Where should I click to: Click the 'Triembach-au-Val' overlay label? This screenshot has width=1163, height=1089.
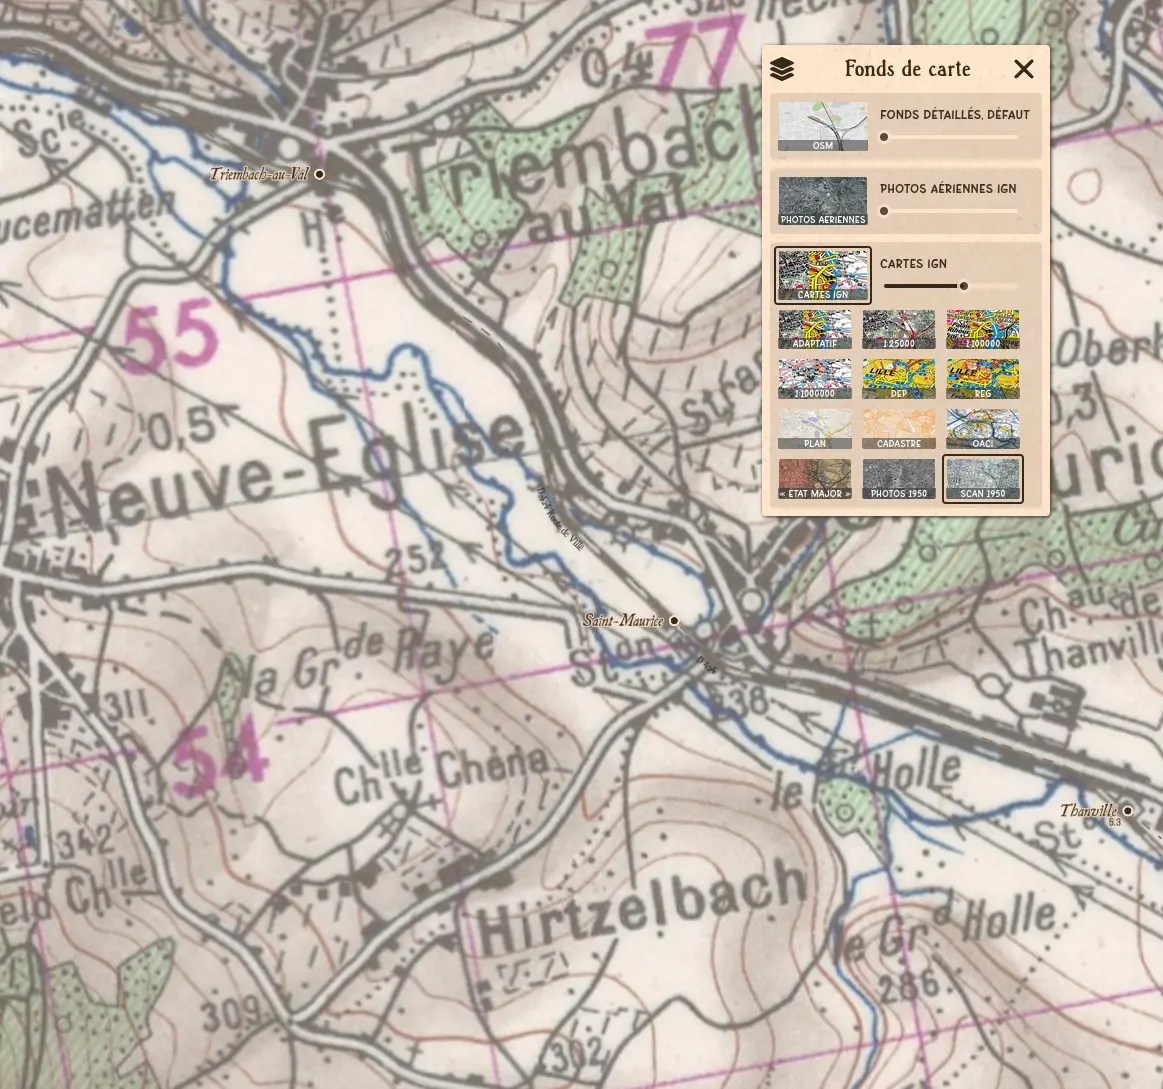tap(258, 174)
